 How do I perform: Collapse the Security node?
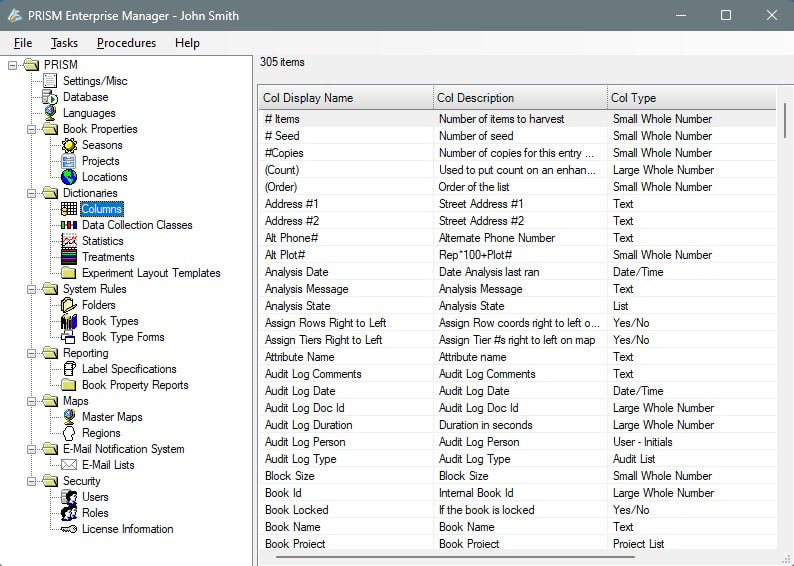31,481
